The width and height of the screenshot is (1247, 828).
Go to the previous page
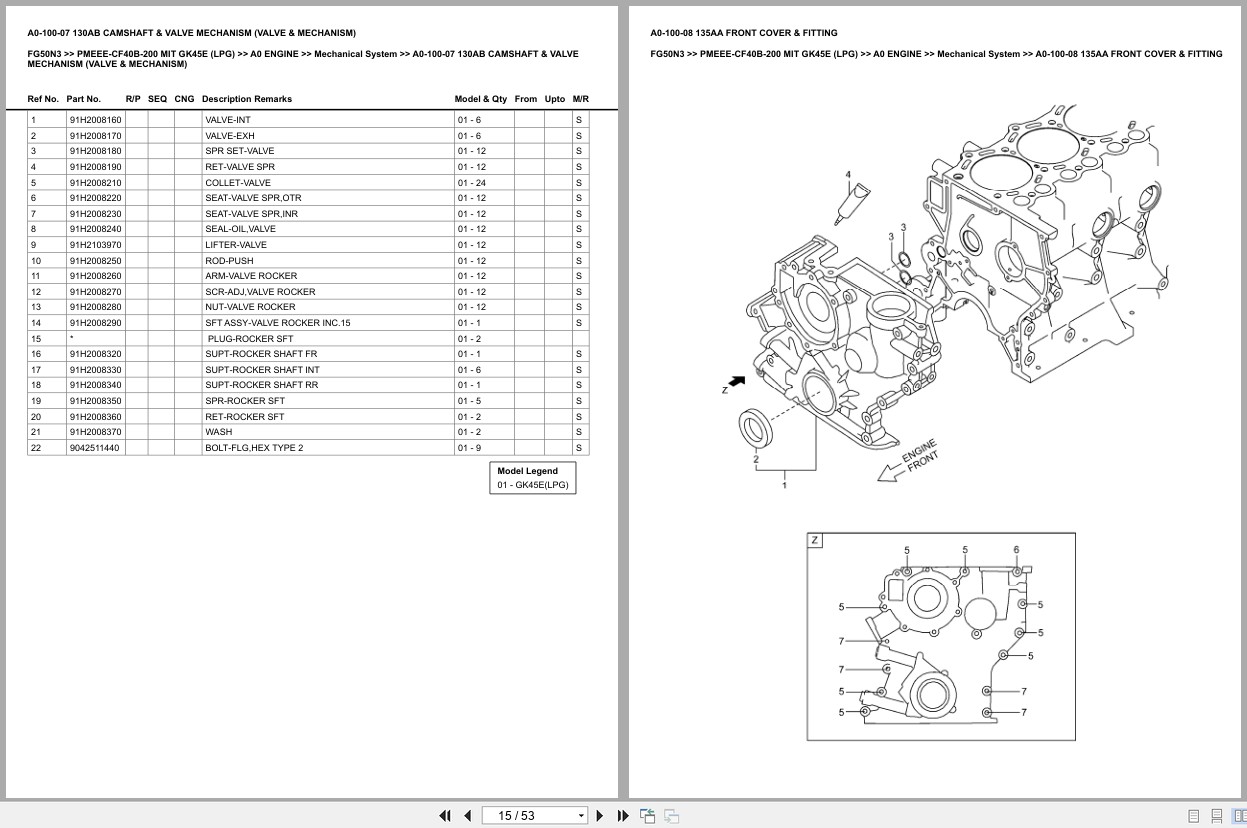click(x=467, y=816)
